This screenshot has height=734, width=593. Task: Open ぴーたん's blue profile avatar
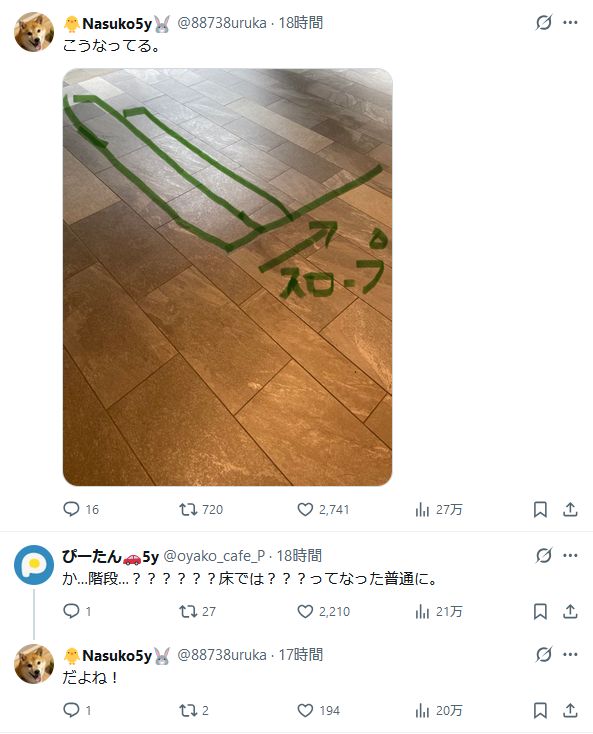(34, 565)
